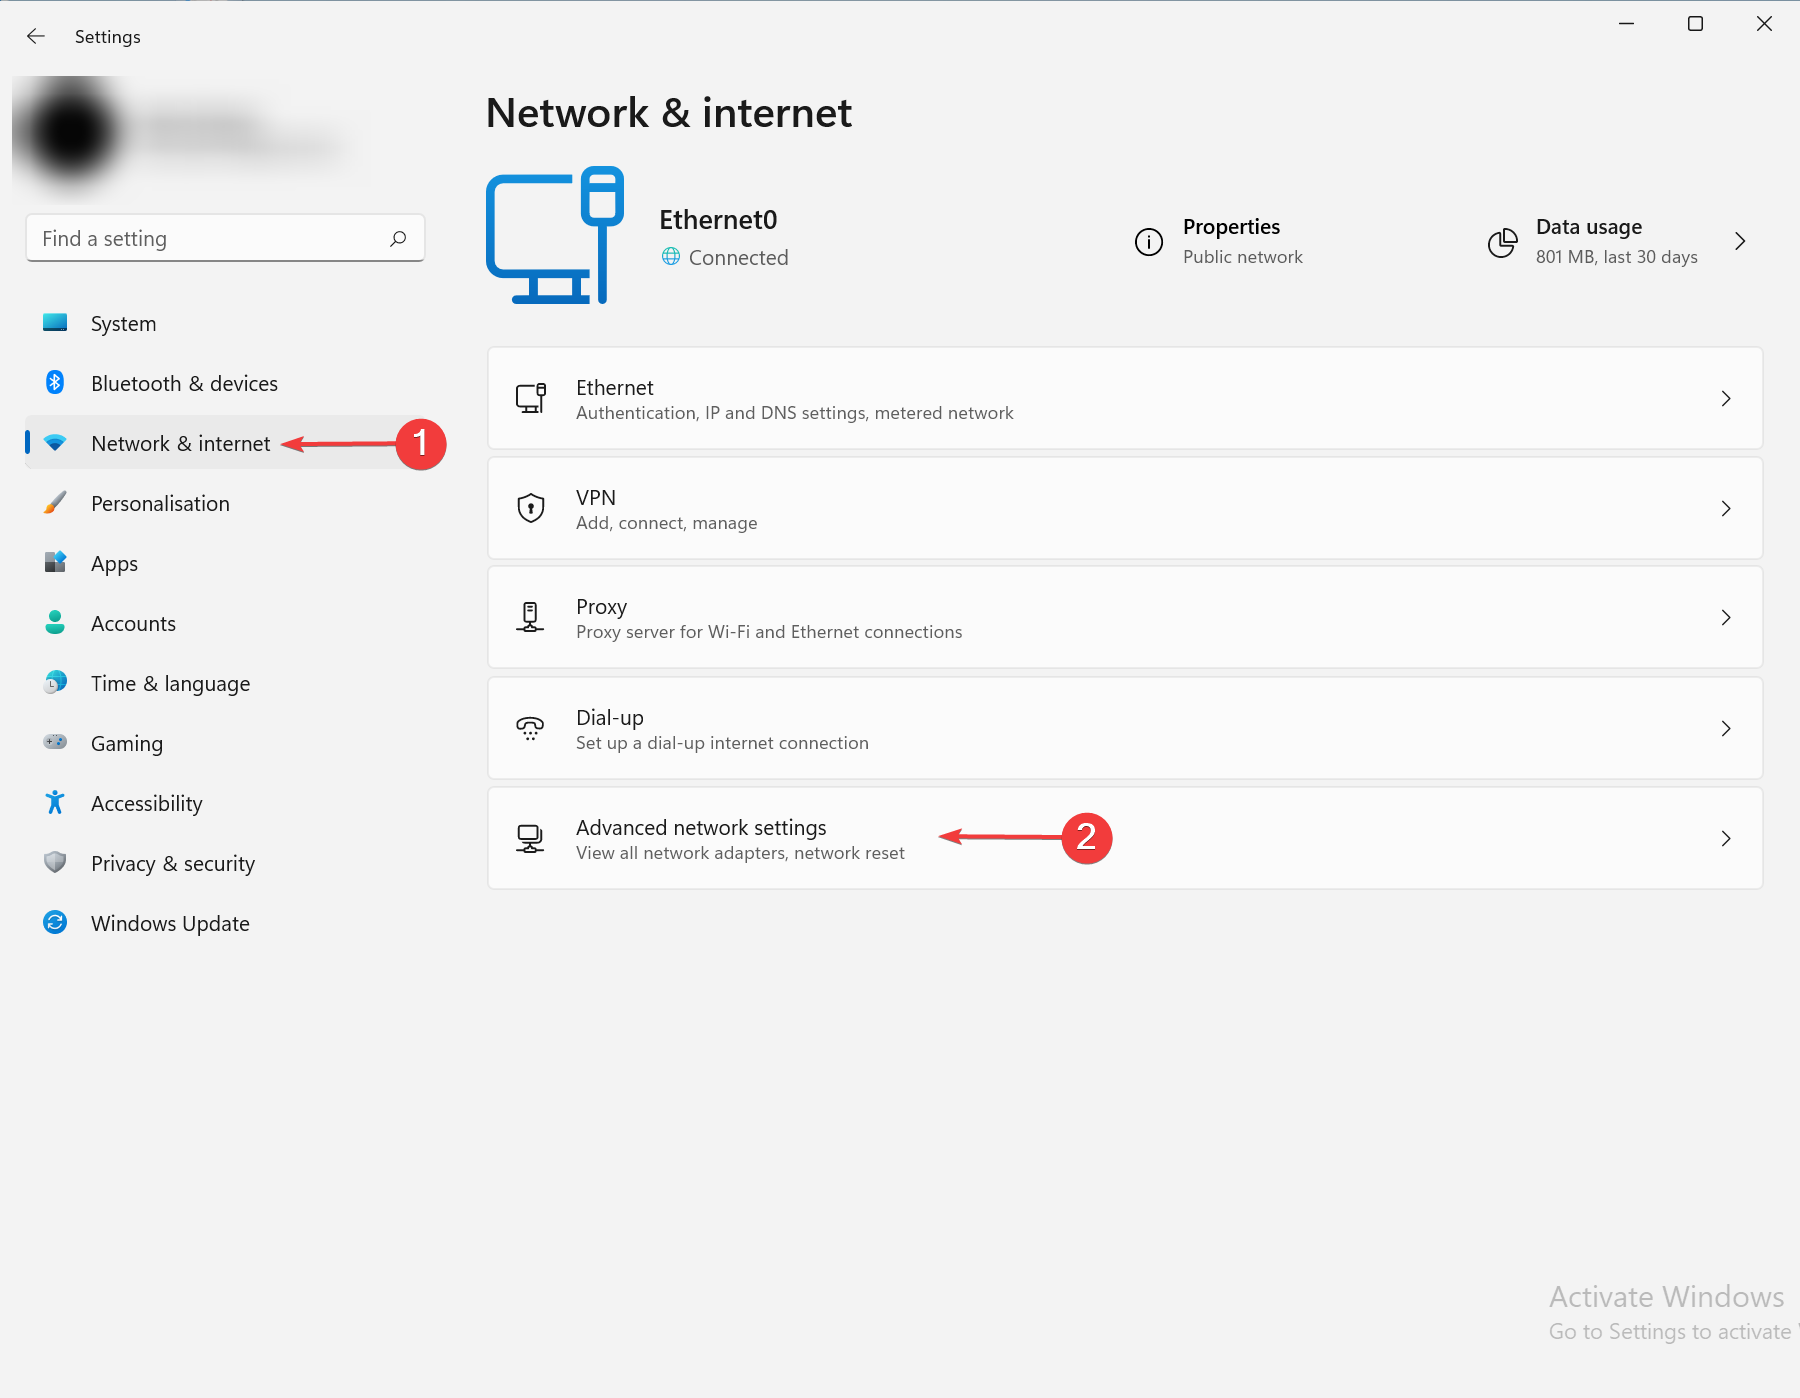Open the Accounts category
The width and height of the screenshot is (1800, 1398).
click(225, 623)
